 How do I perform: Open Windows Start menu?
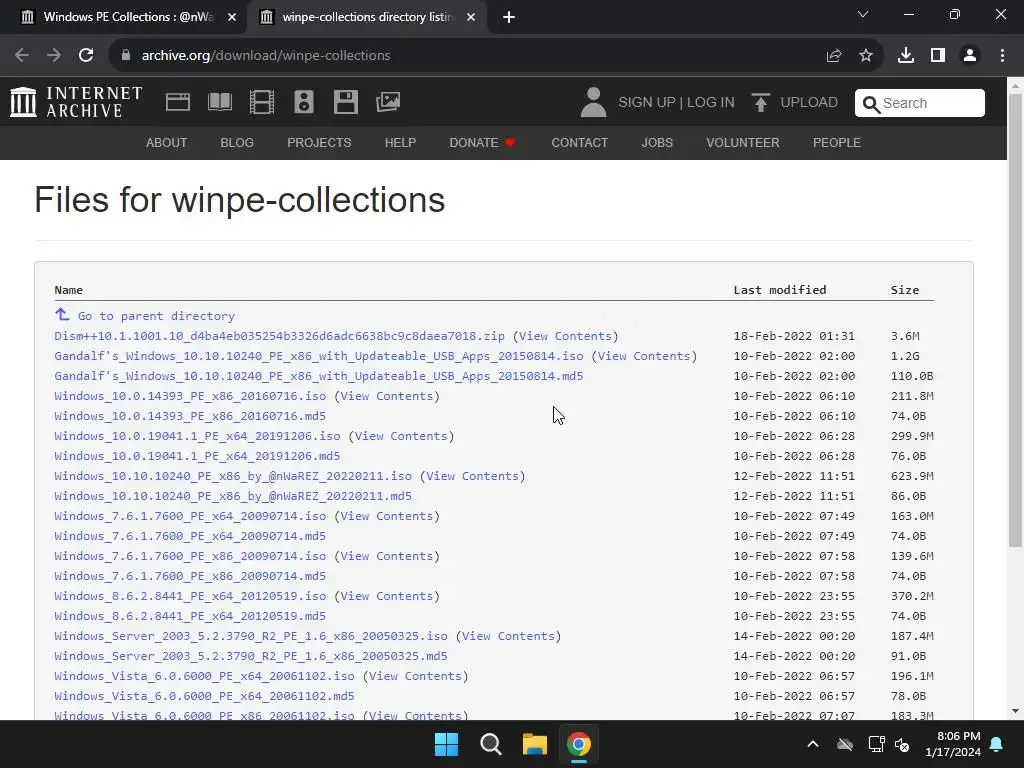click(447, 744)
